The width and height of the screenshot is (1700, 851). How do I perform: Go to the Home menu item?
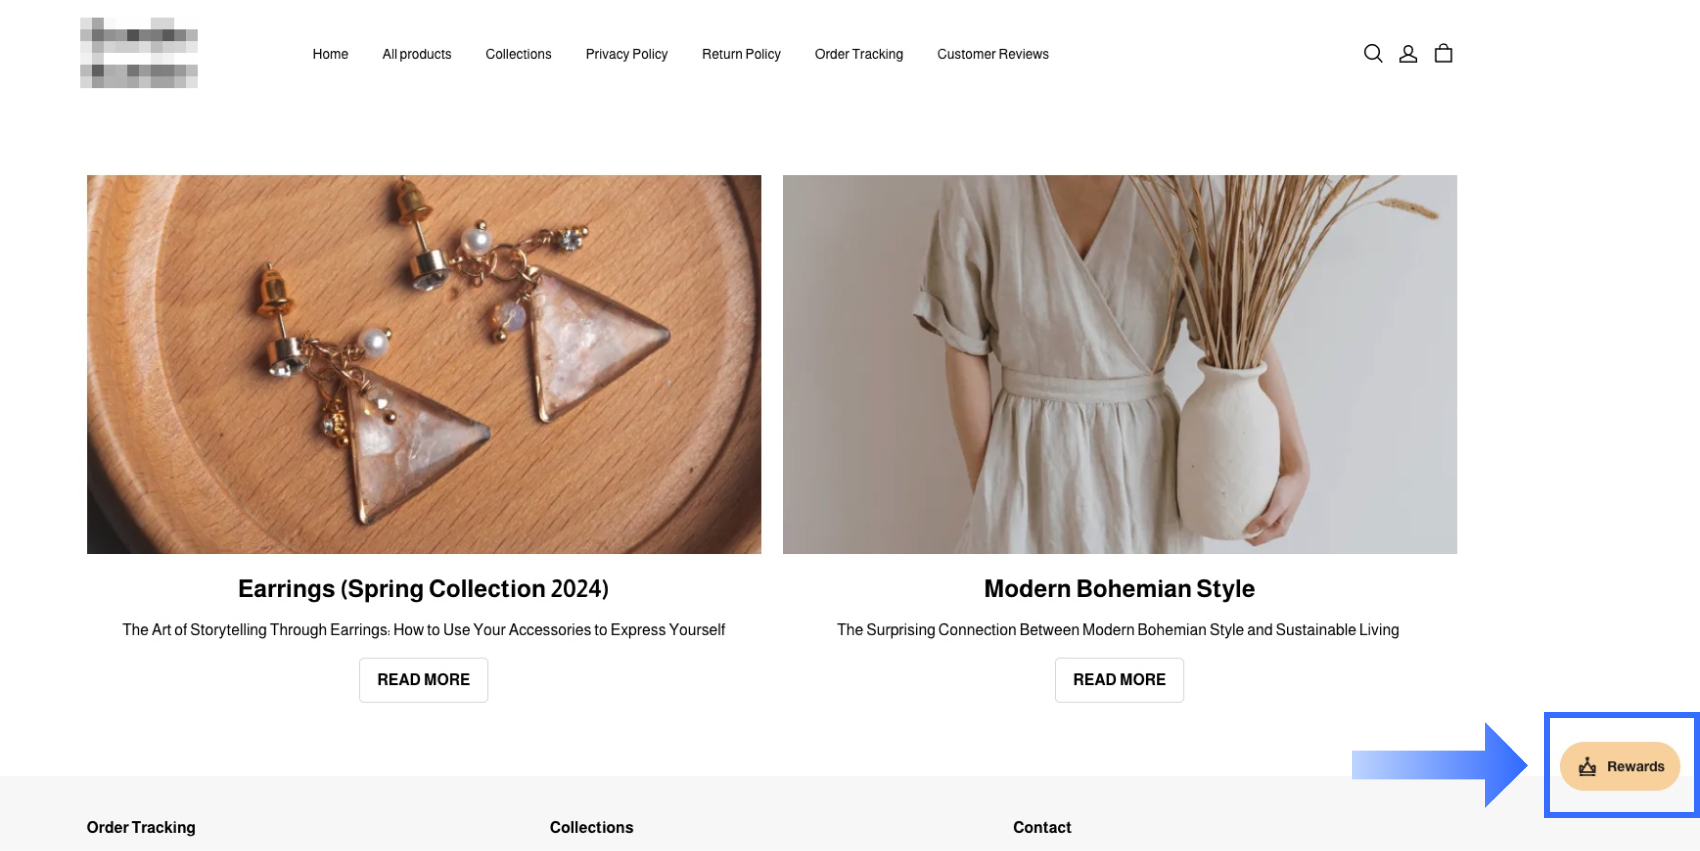pyautogui.click(x=330, y=54)
